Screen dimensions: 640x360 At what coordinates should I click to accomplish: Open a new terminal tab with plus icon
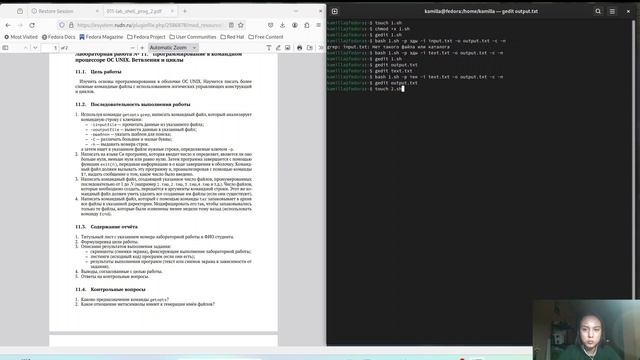[335, 11]
